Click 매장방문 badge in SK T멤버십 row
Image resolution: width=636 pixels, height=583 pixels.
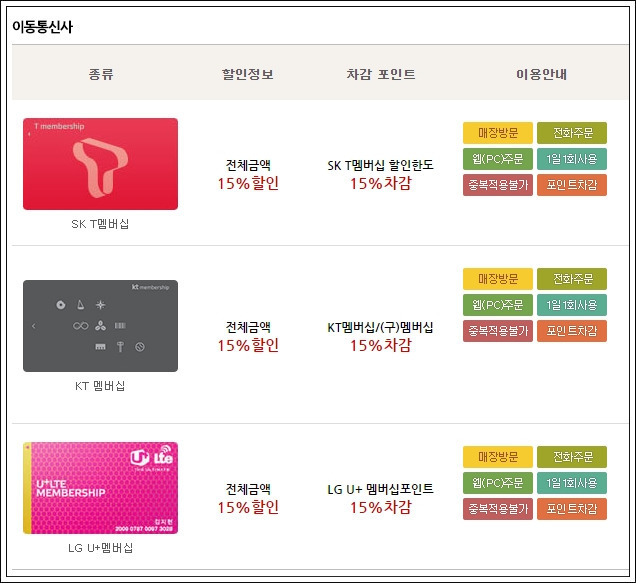tap(498, 133)
